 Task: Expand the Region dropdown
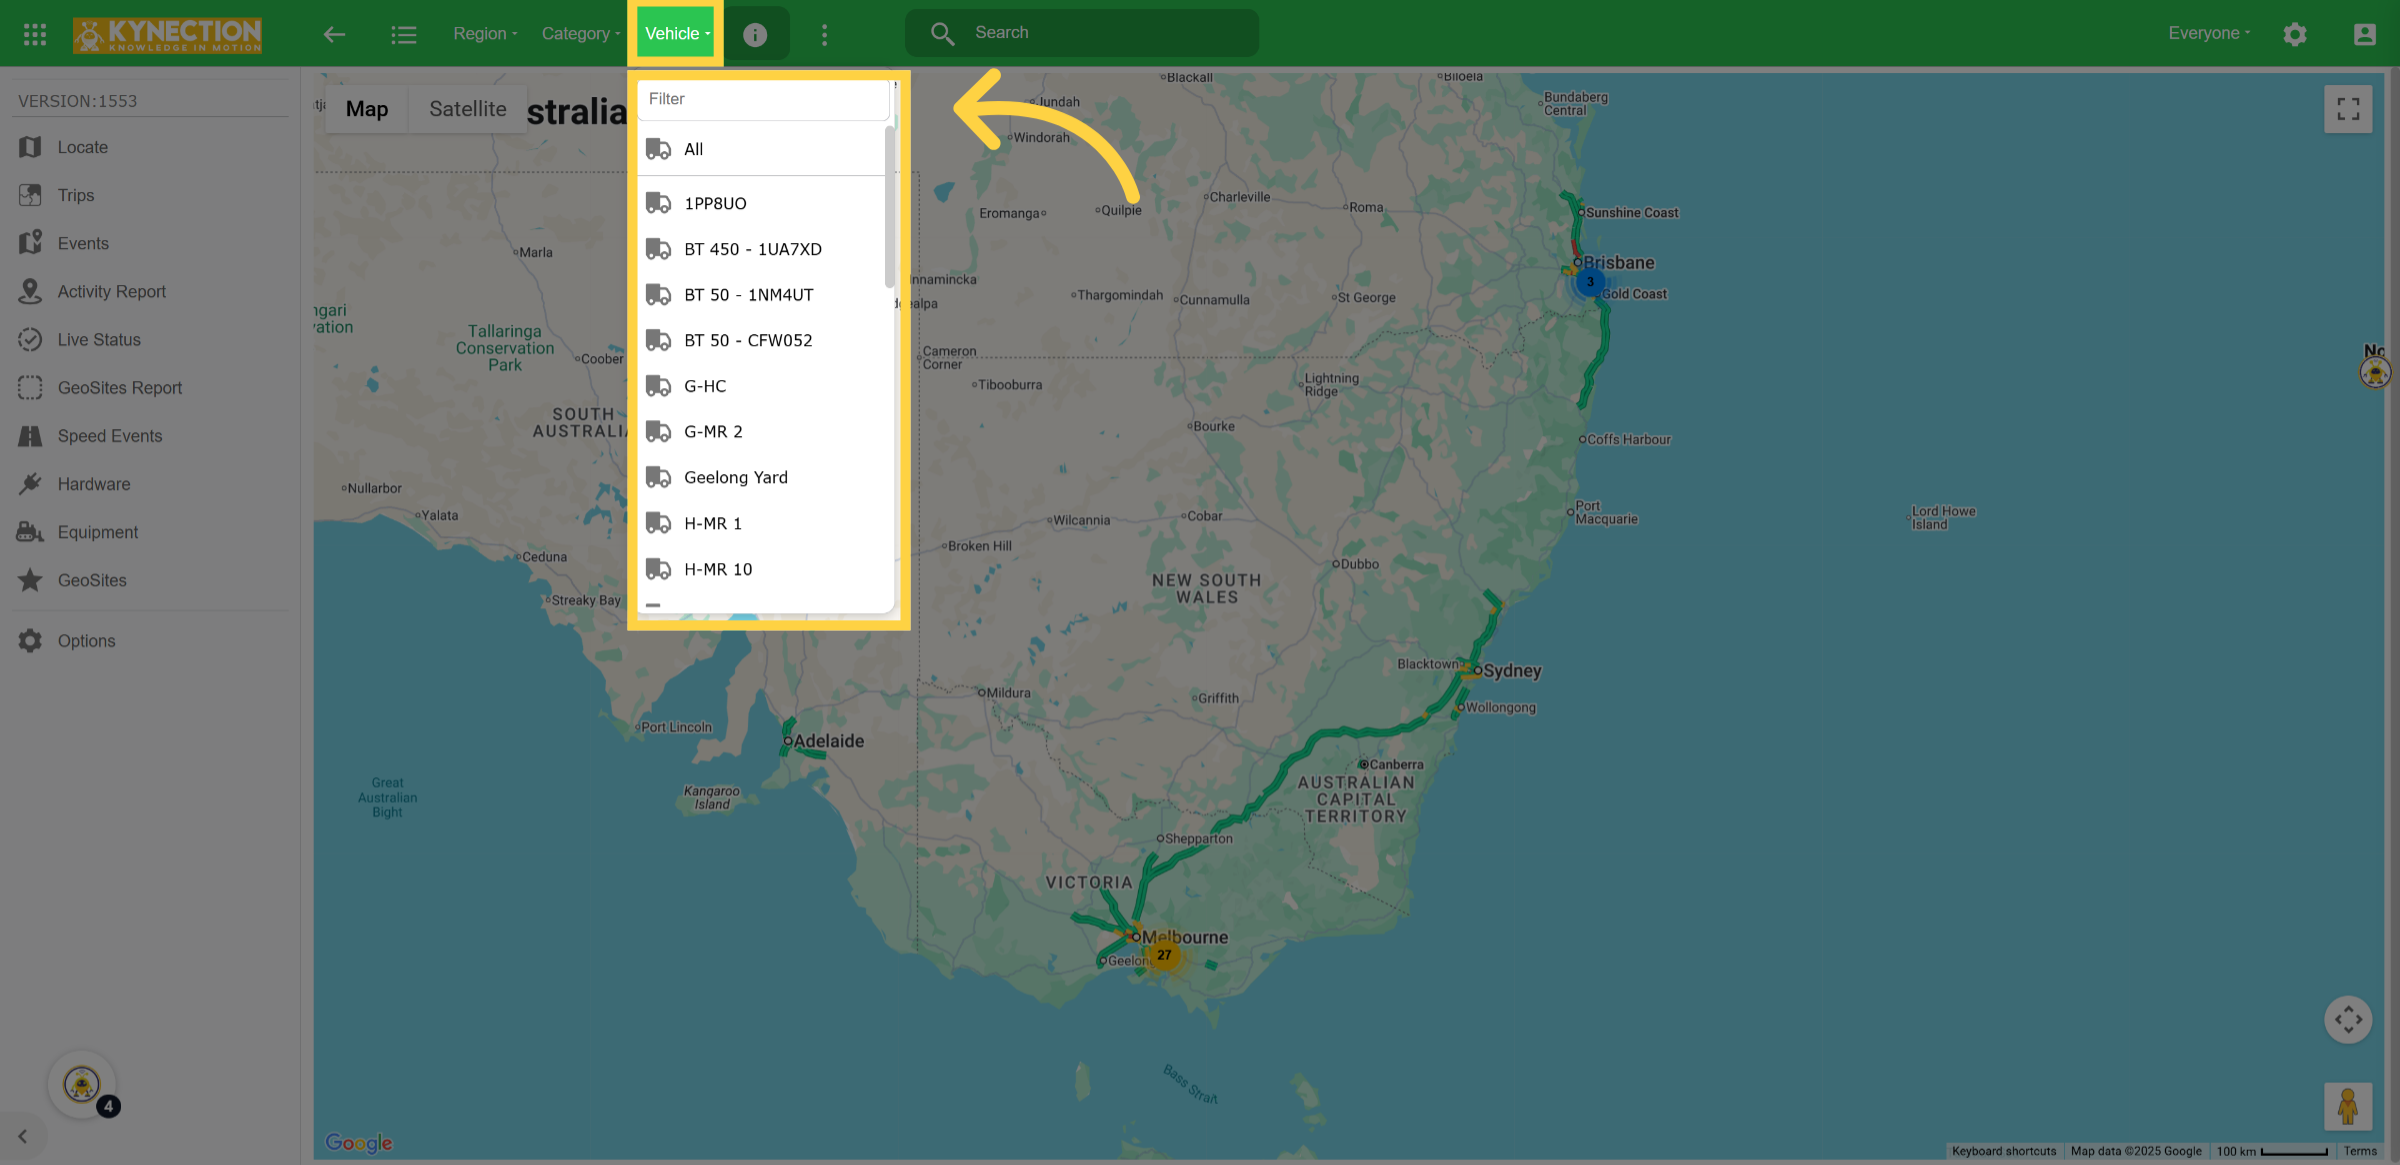(x=485, y=34)
